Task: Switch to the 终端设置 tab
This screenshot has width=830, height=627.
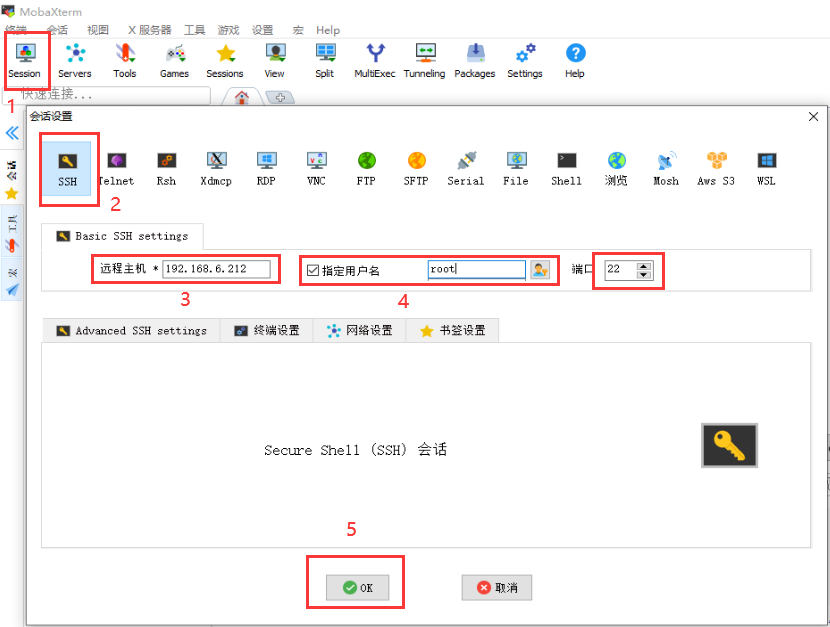Action: click(267, 331)
